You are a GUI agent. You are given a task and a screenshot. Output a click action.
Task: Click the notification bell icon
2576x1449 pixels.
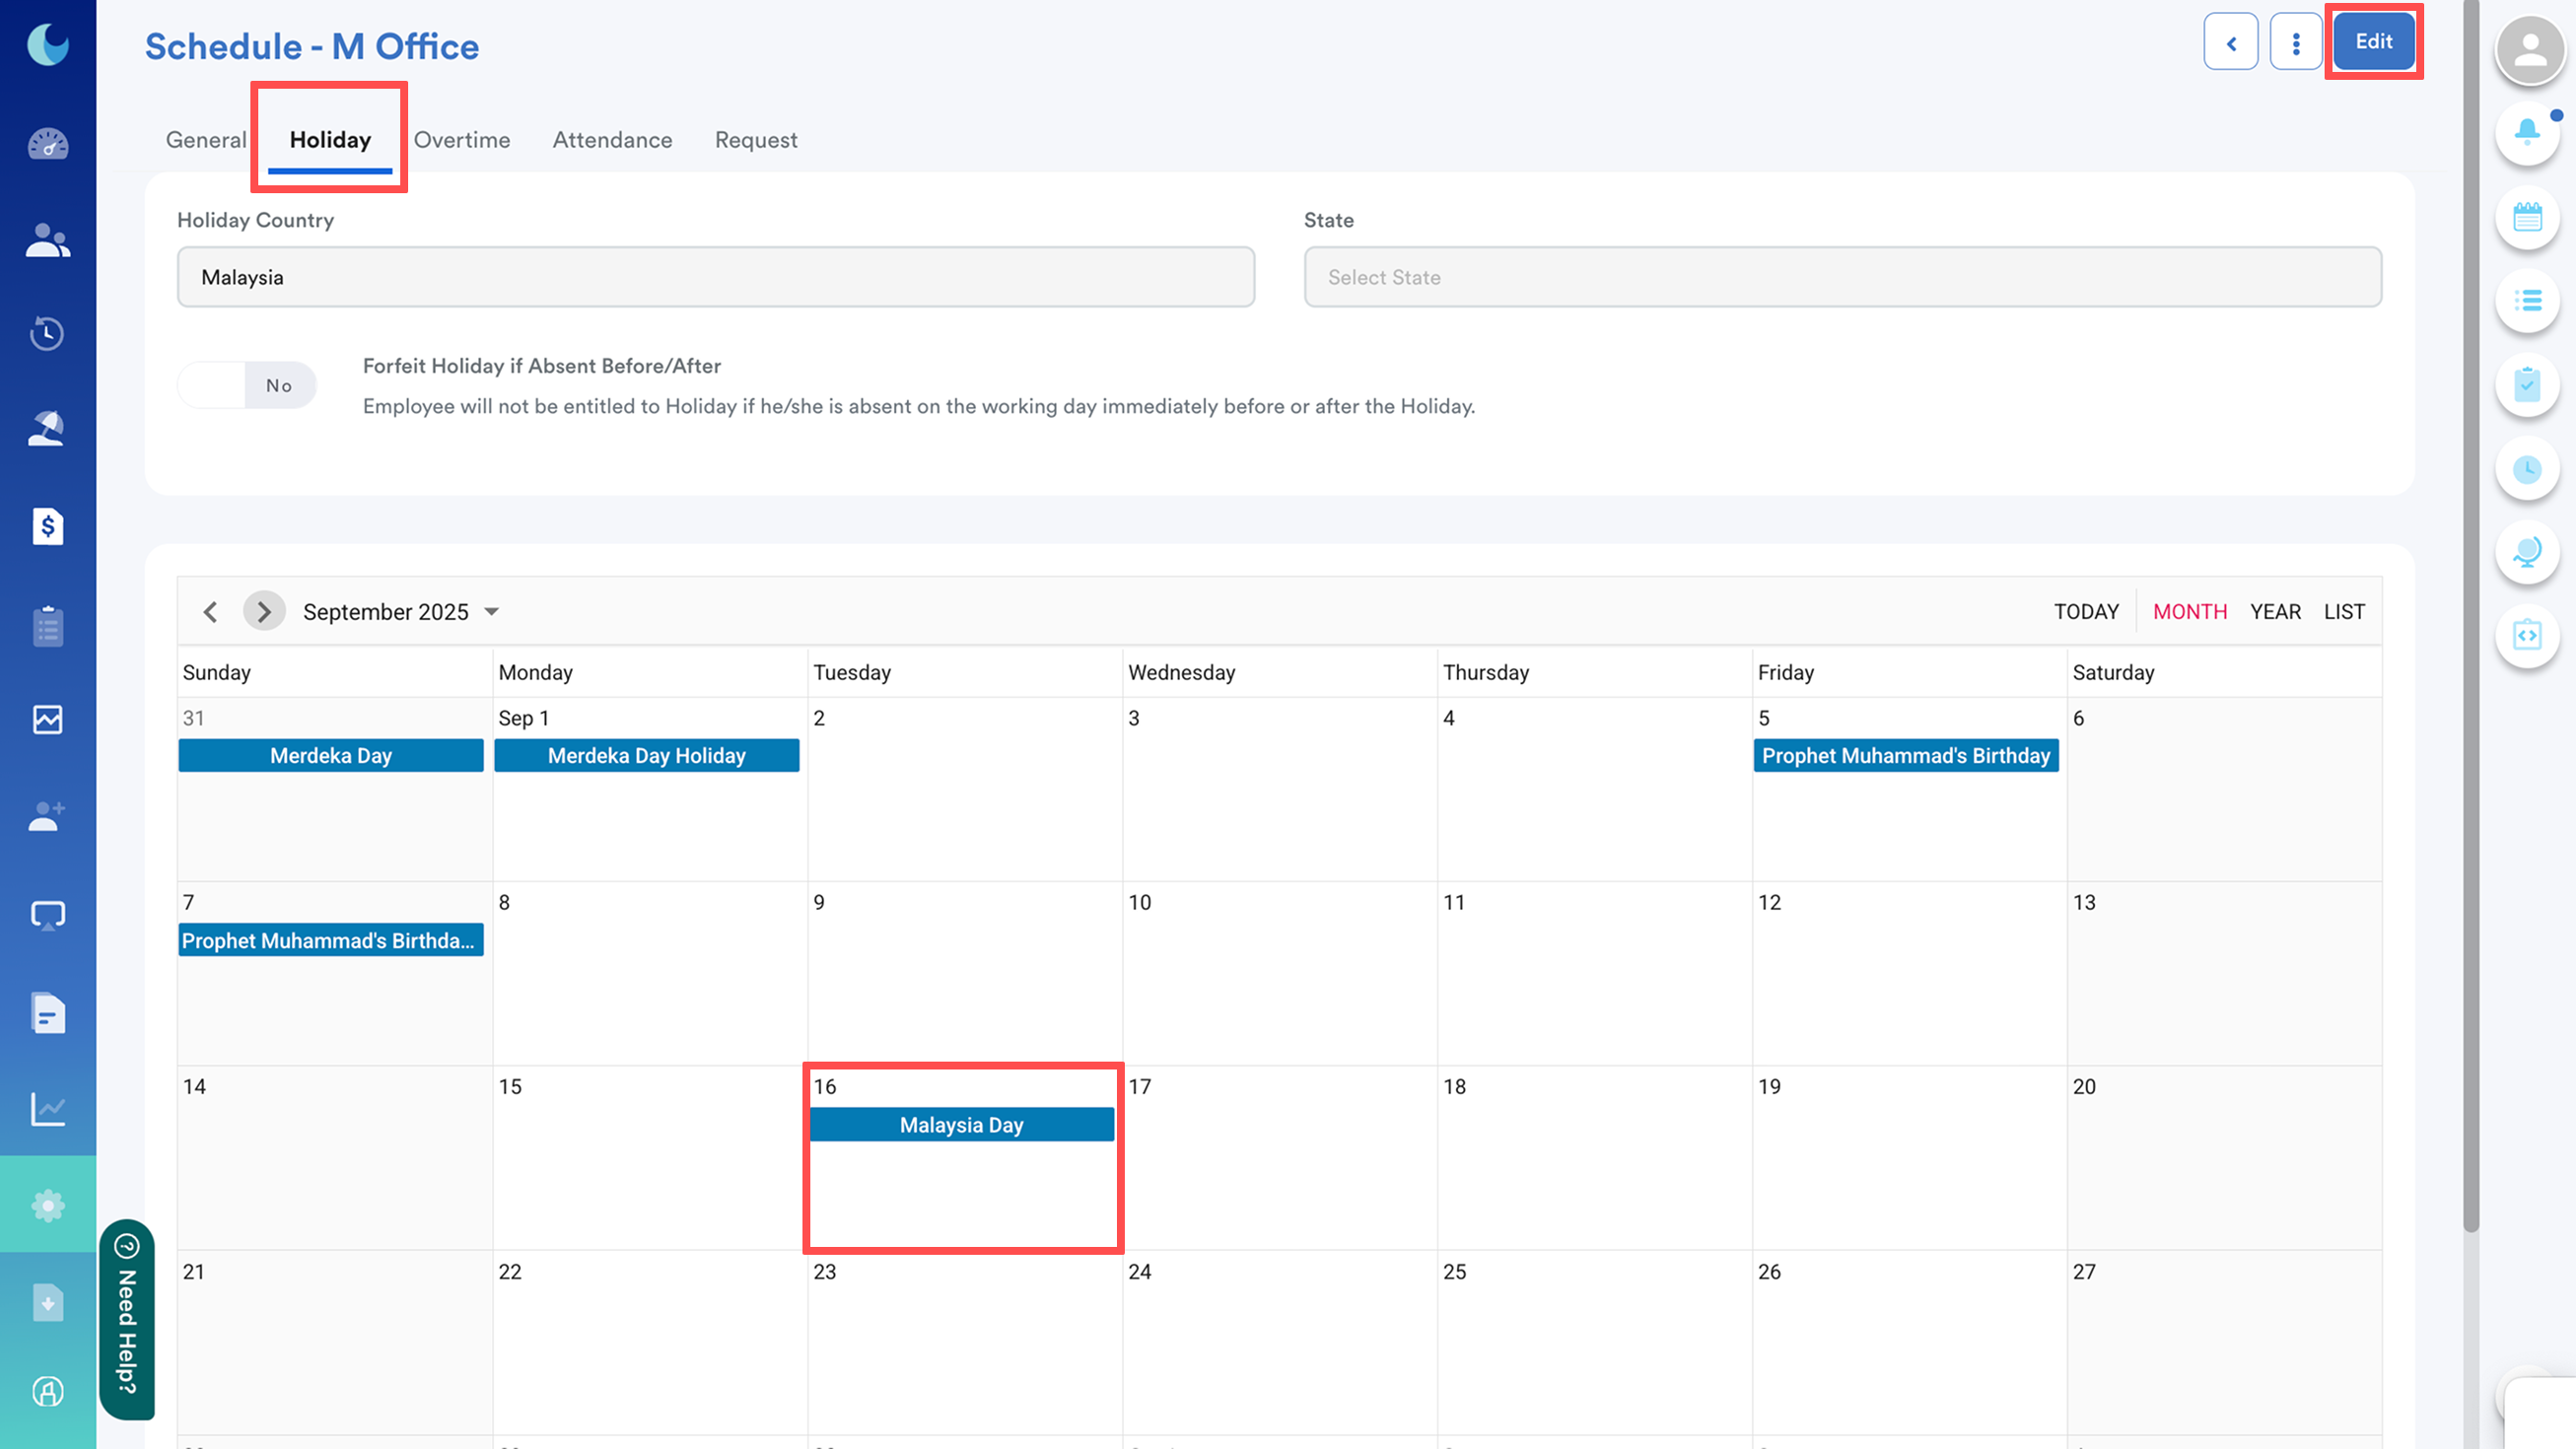(x=2527, y=131)
